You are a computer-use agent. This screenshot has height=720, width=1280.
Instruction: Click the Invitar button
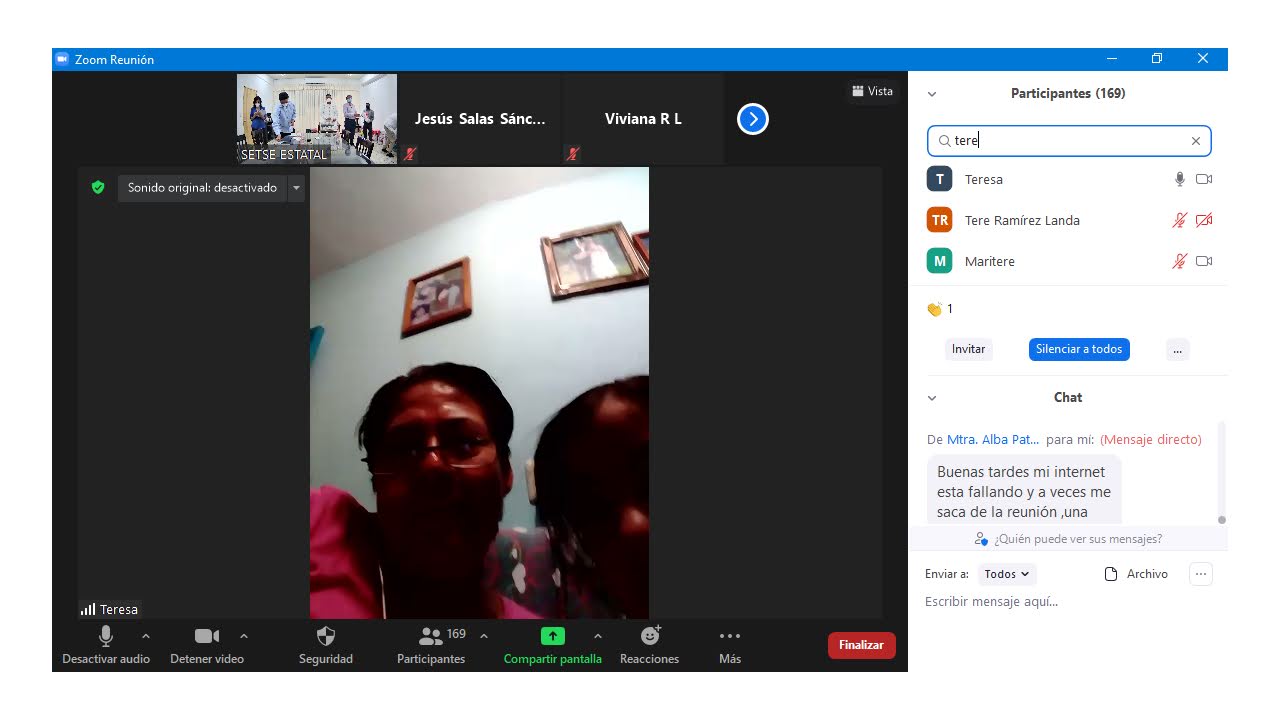coord(968,349)
